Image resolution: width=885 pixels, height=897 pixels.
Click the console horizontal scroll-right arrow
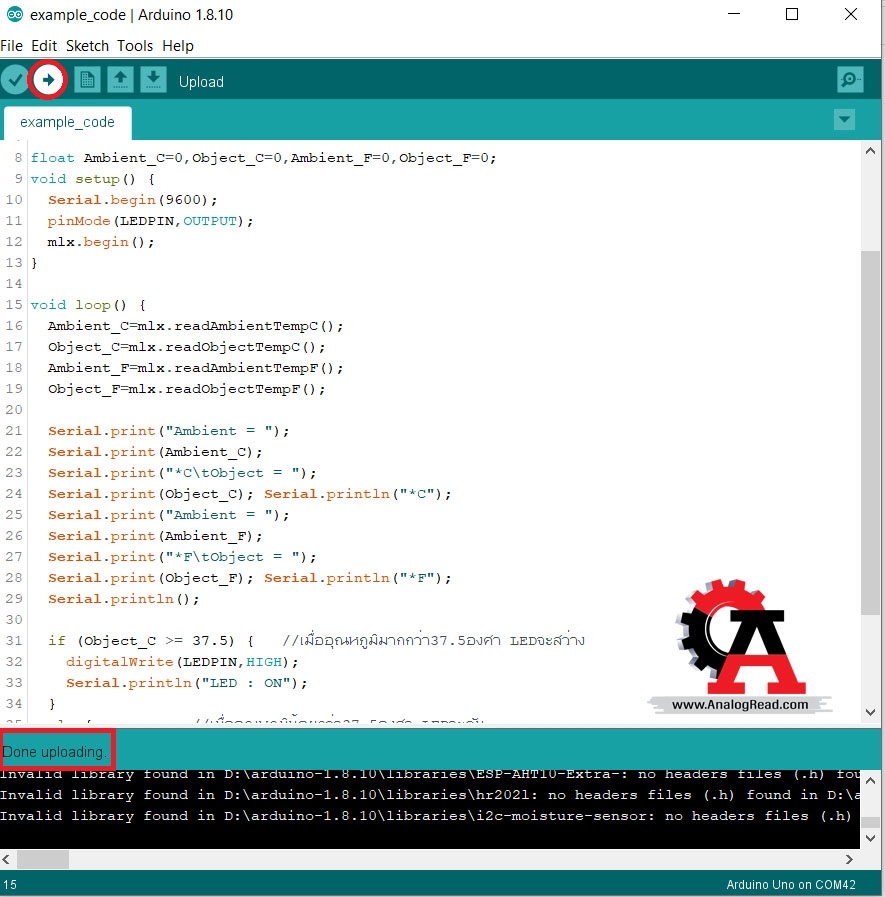point(850,859)
